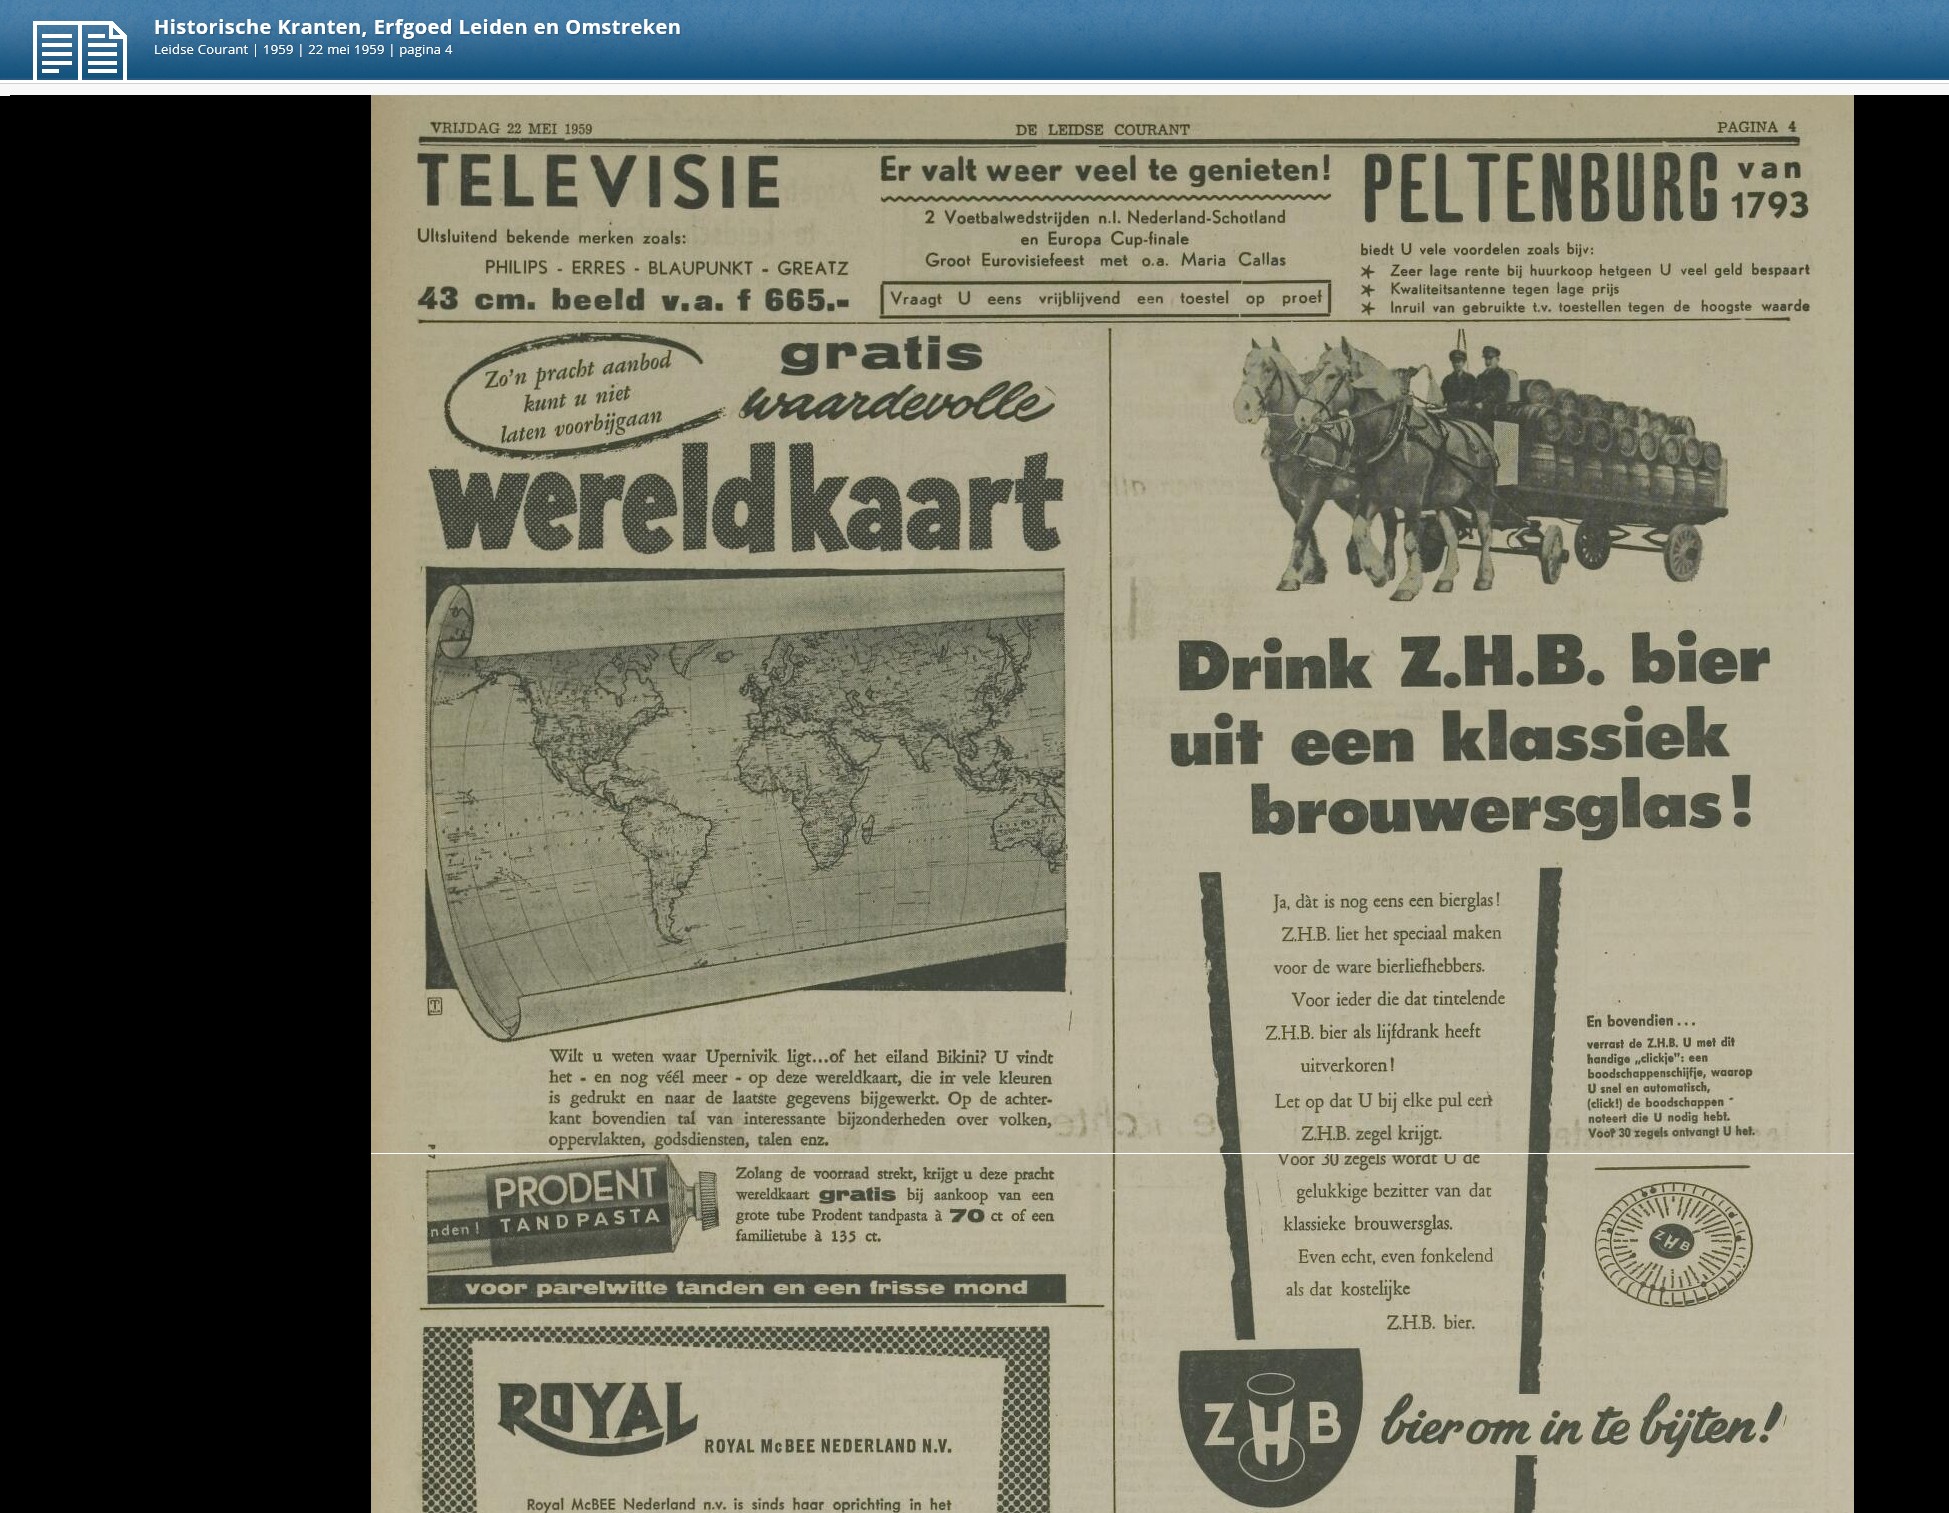Click '43 cm. beeld v.a. f 665.-'
This screenshot has height=1513, width=1949.
point(633,299)
